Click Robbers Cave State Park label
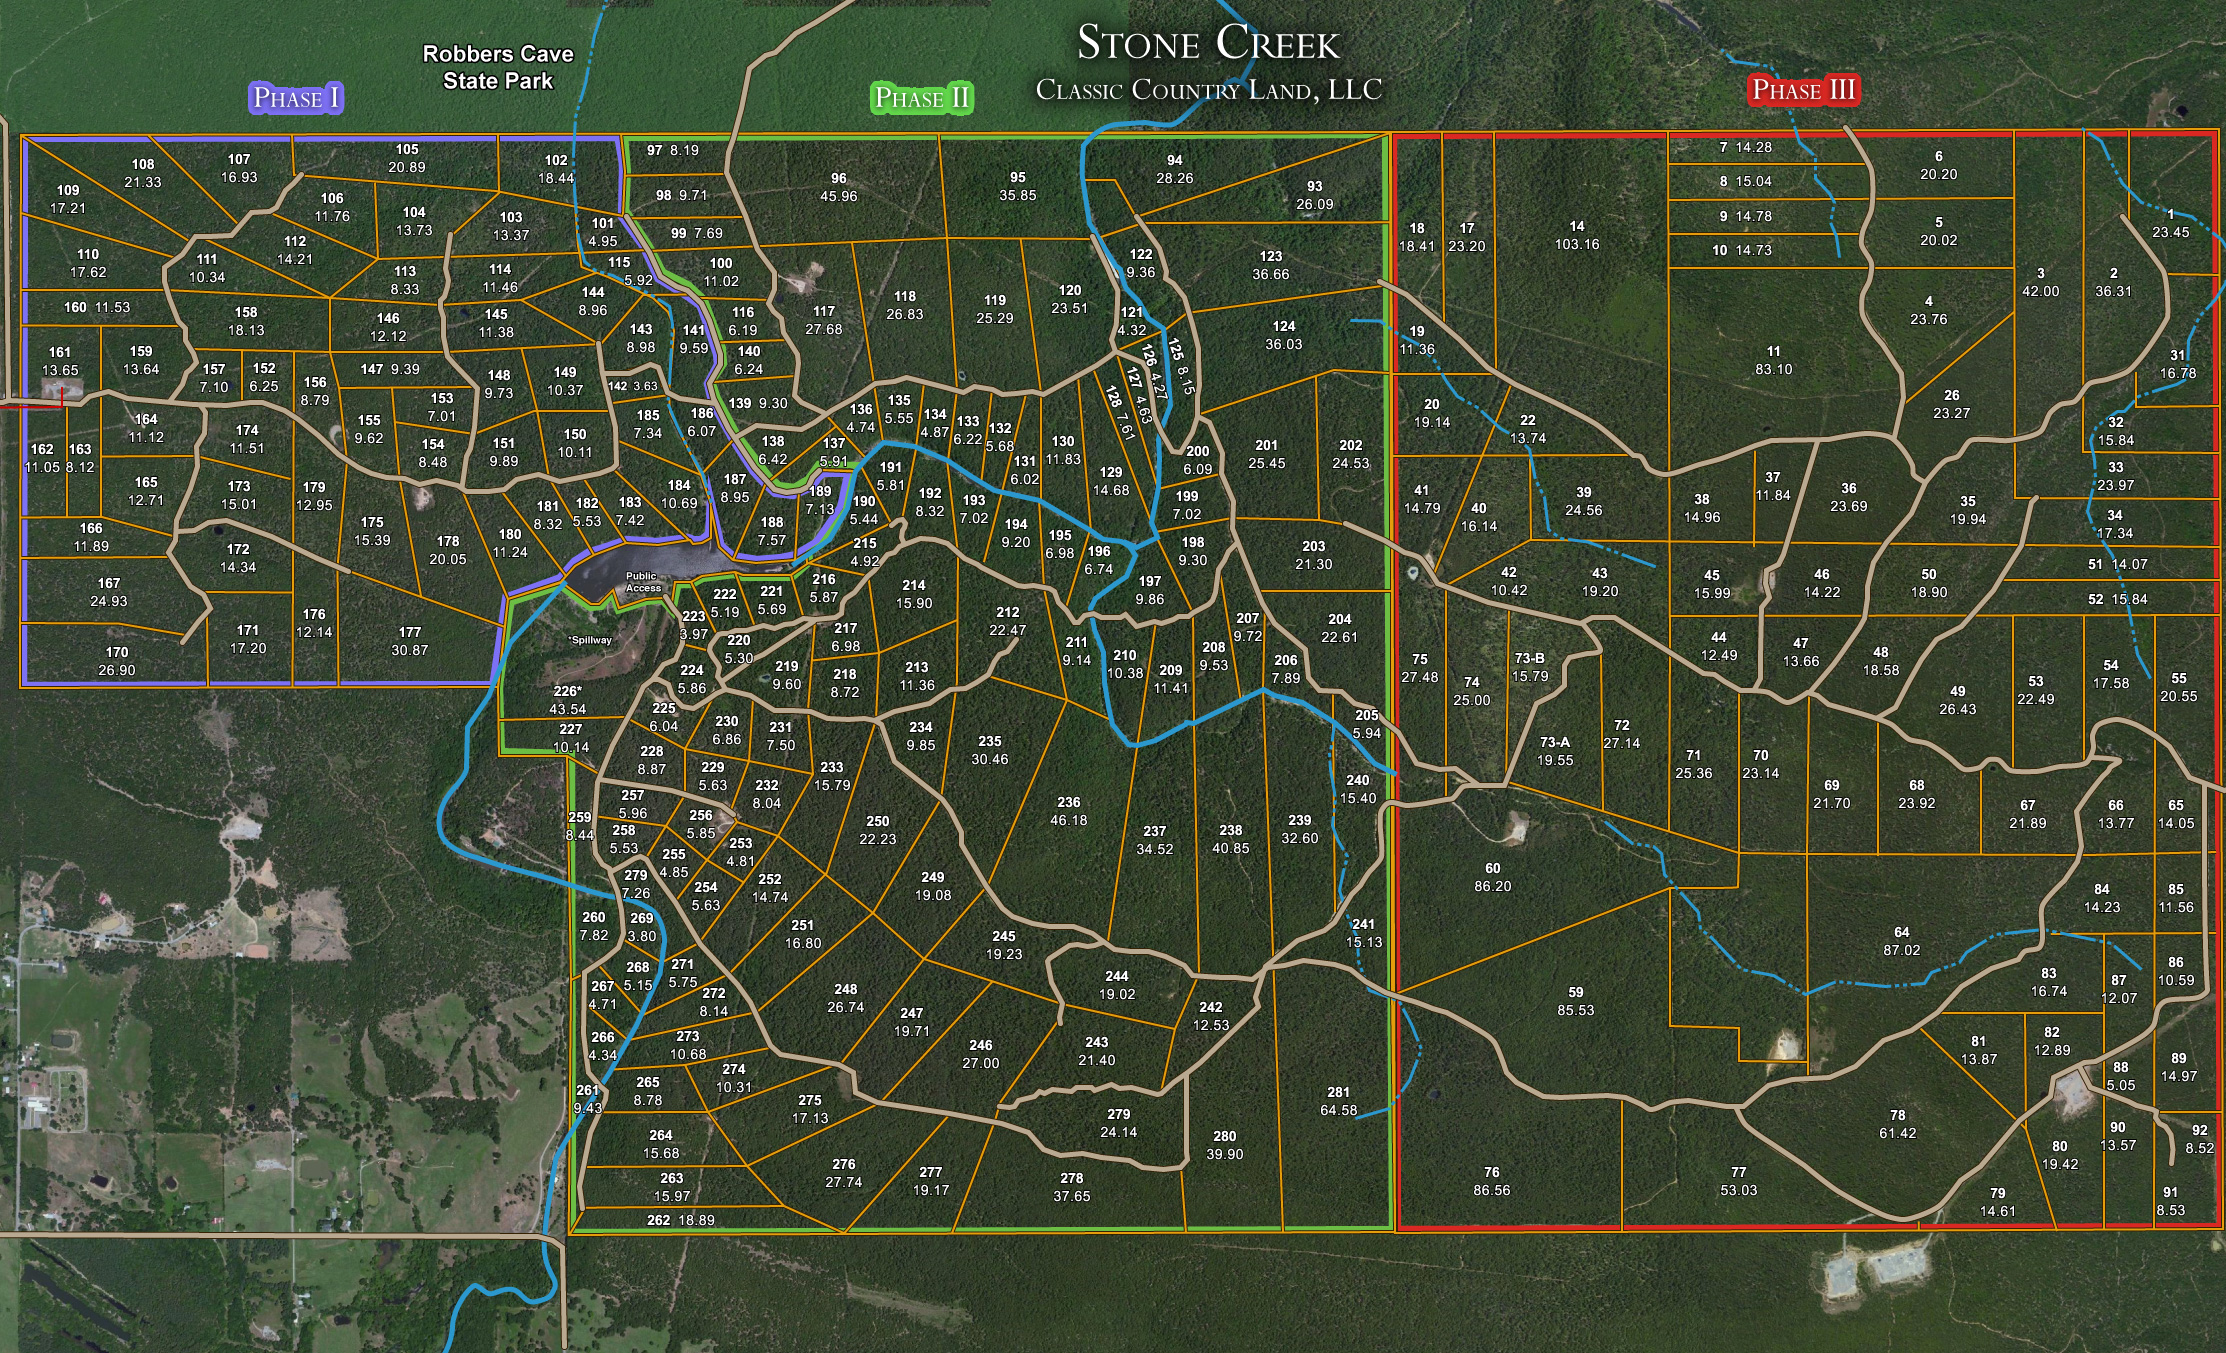The image size is (2226, 1353). (498, 67)
